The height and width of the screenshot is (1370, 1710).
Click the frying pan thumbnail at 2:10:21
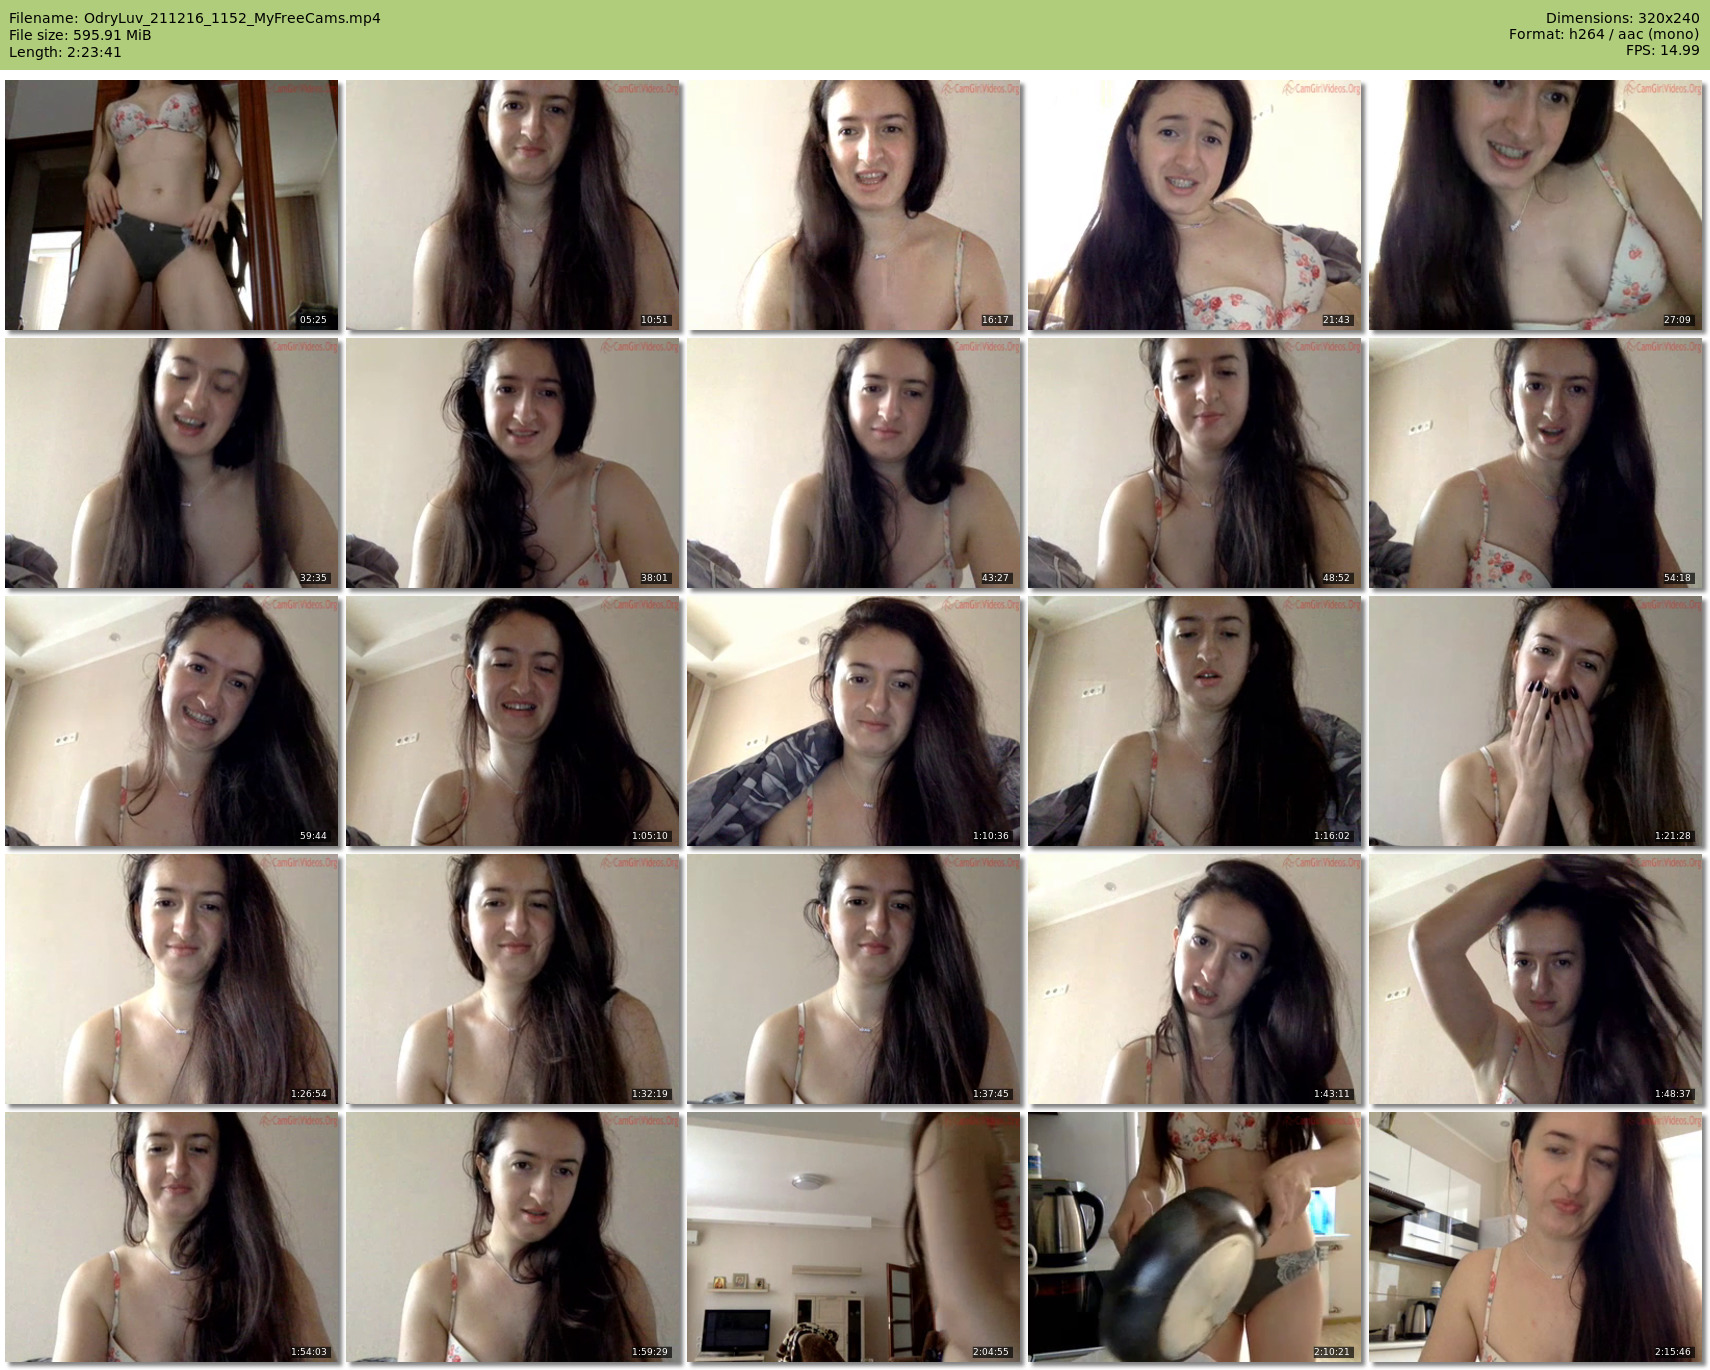(x=1194, y=1237)
